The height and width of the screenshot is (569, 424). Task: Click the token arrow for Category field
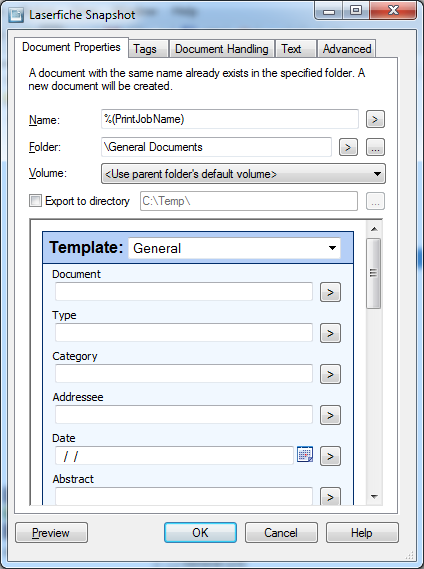330,374
